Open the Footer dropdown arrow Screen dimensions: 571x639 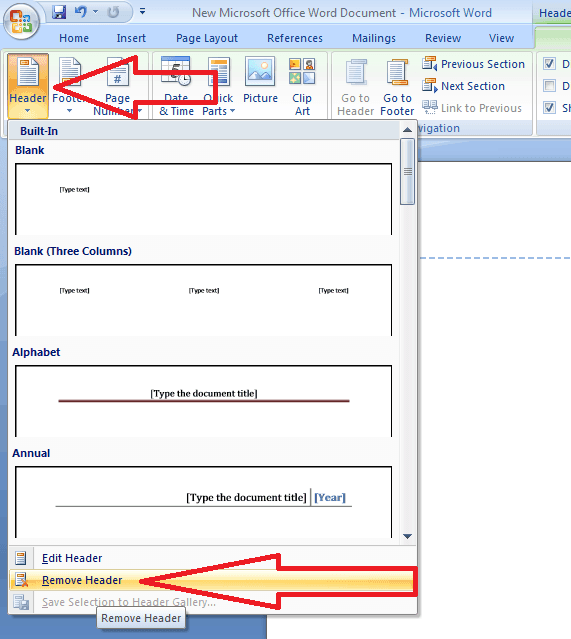click(69, 111)
